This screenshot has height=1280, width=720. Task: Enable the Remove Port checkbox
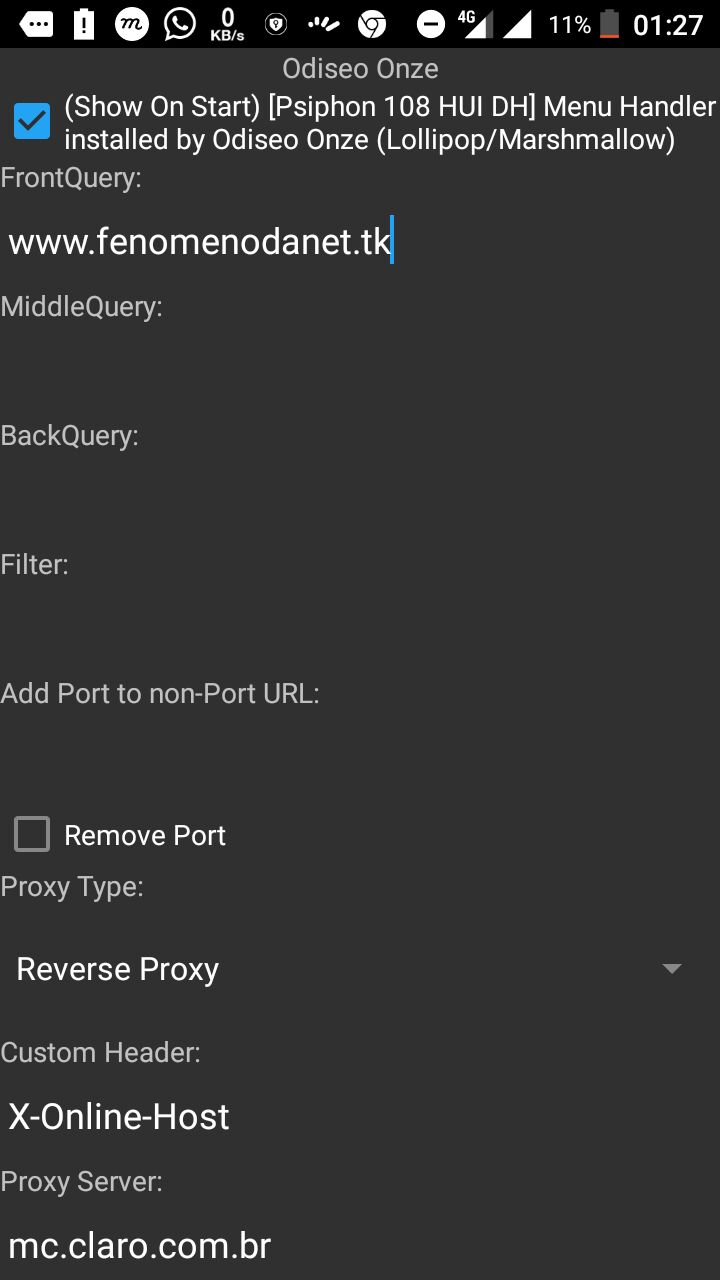point(32,834)
